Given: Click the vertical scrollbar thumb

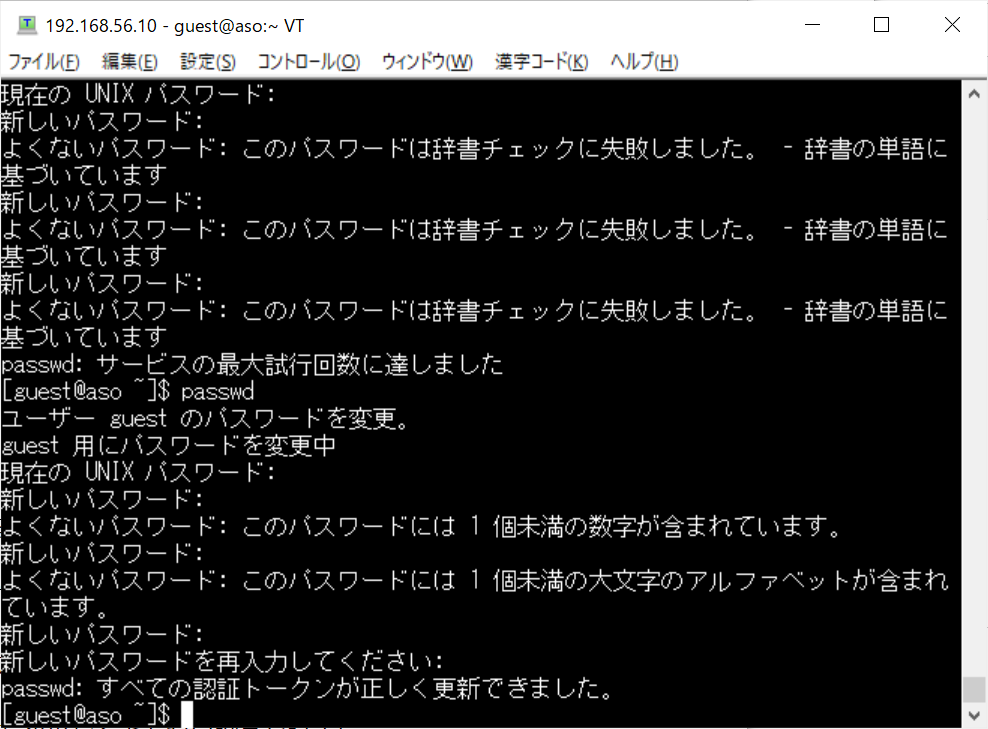Looking at the screenshot, I should 974,689.
